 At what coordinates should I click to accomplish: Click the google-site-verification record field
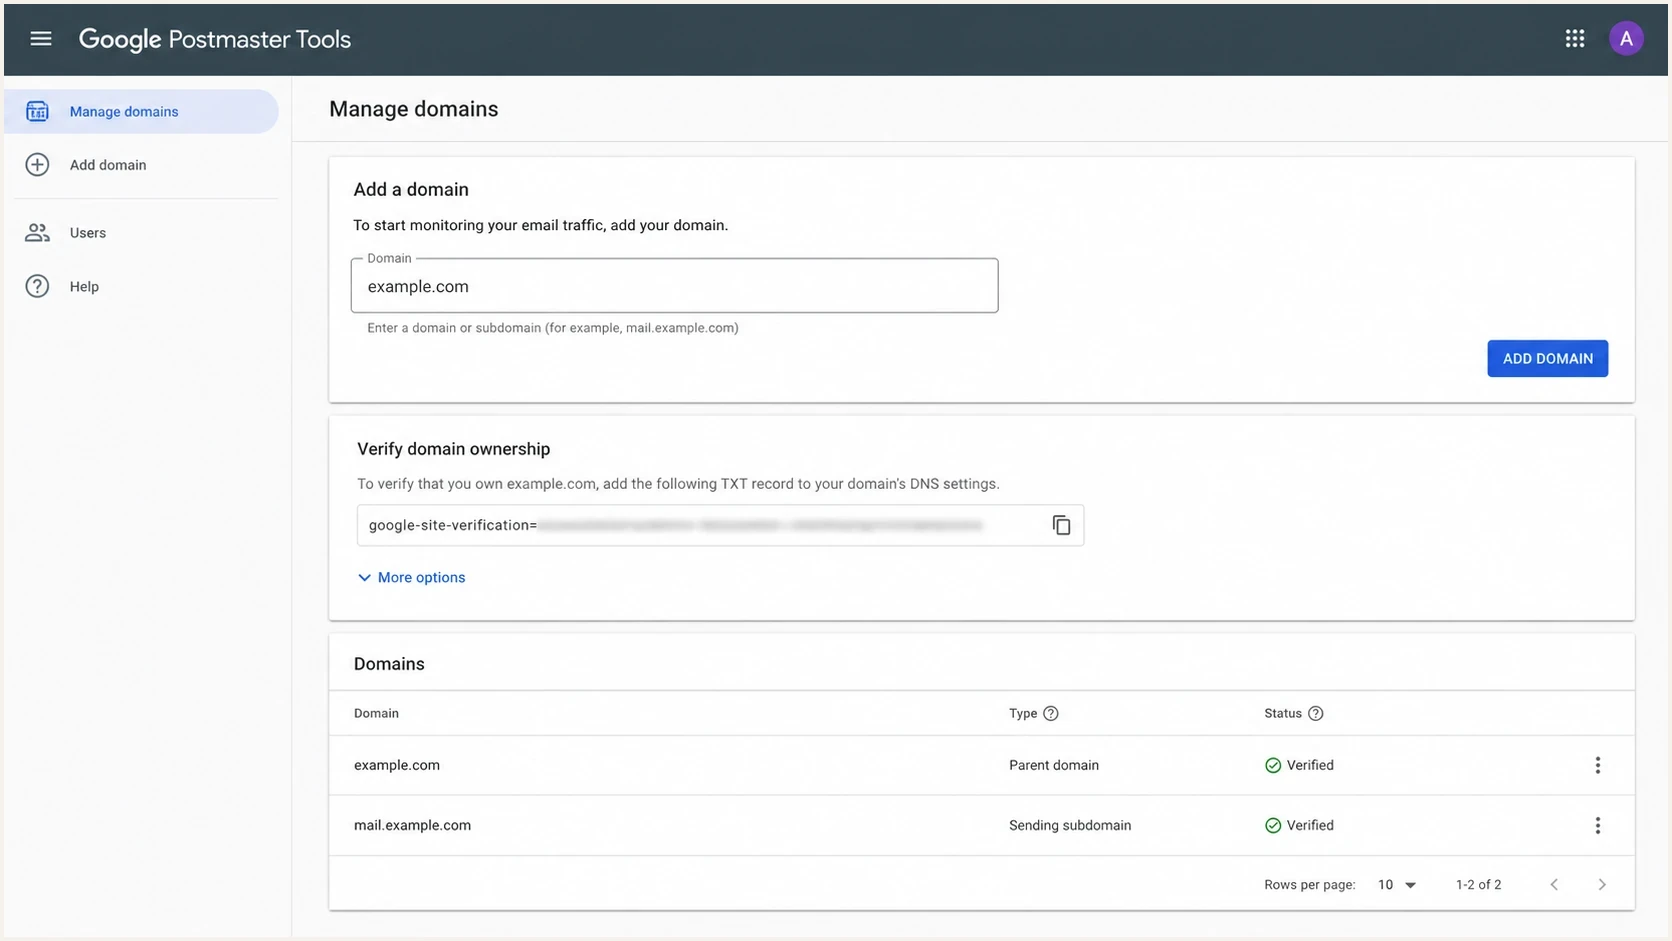click(x=720, y=525)
